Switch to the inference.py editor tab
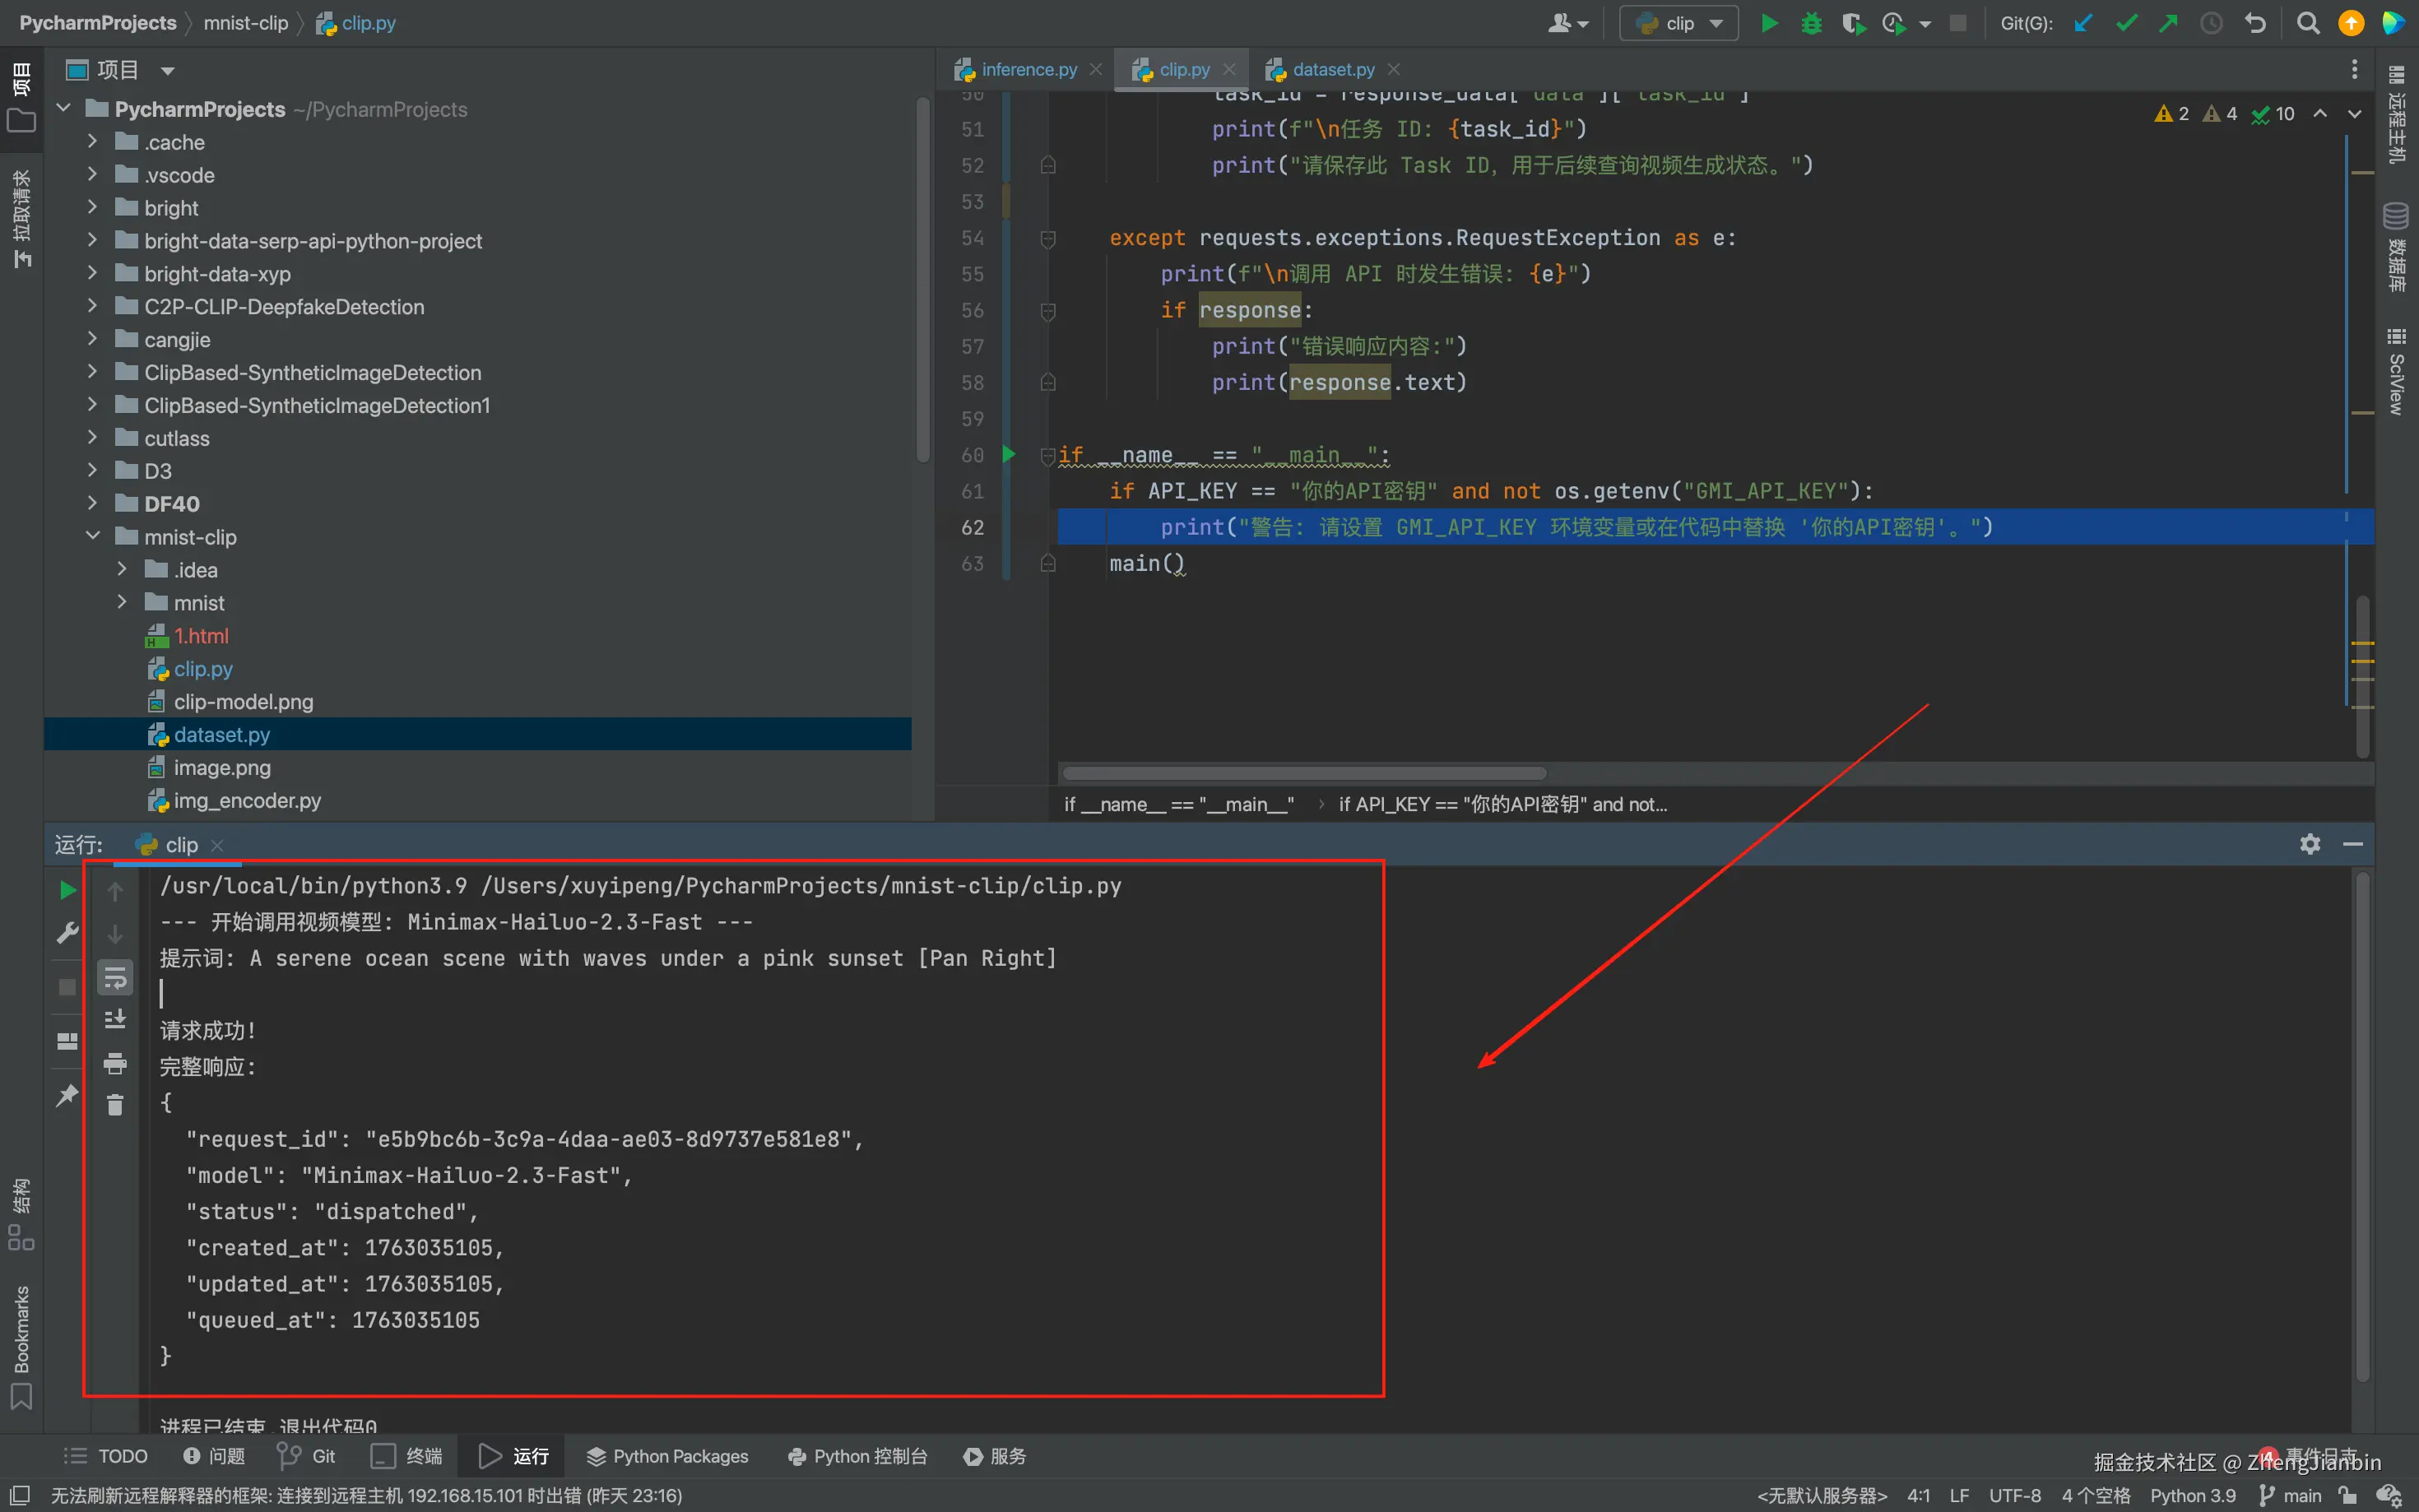 (1028, 69)
